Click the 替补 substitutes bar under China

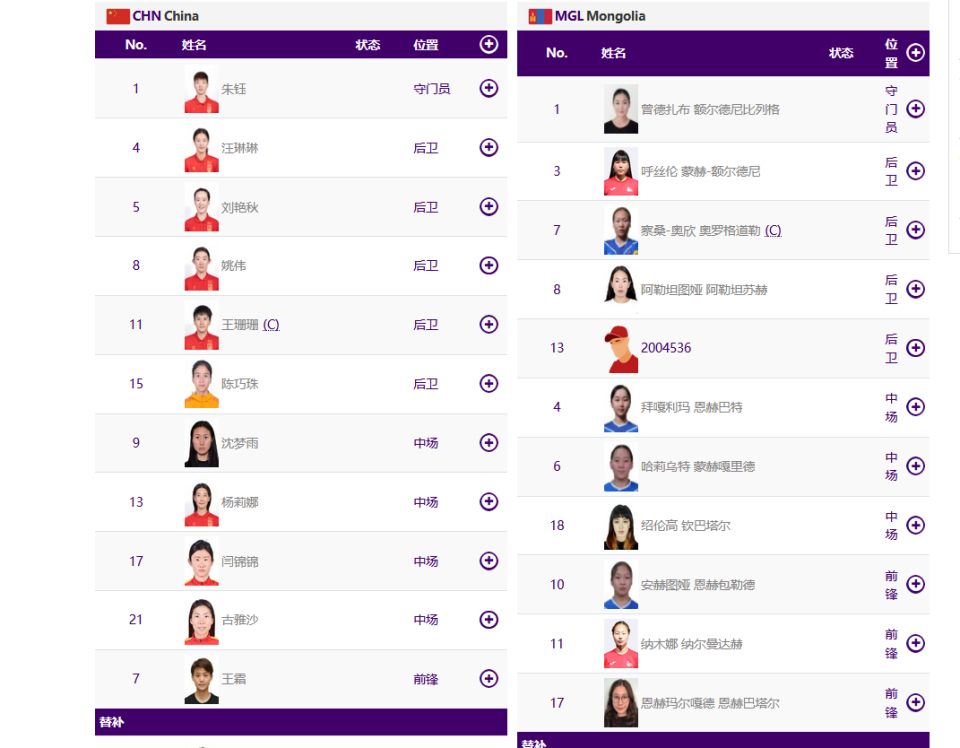click(301, 722)
